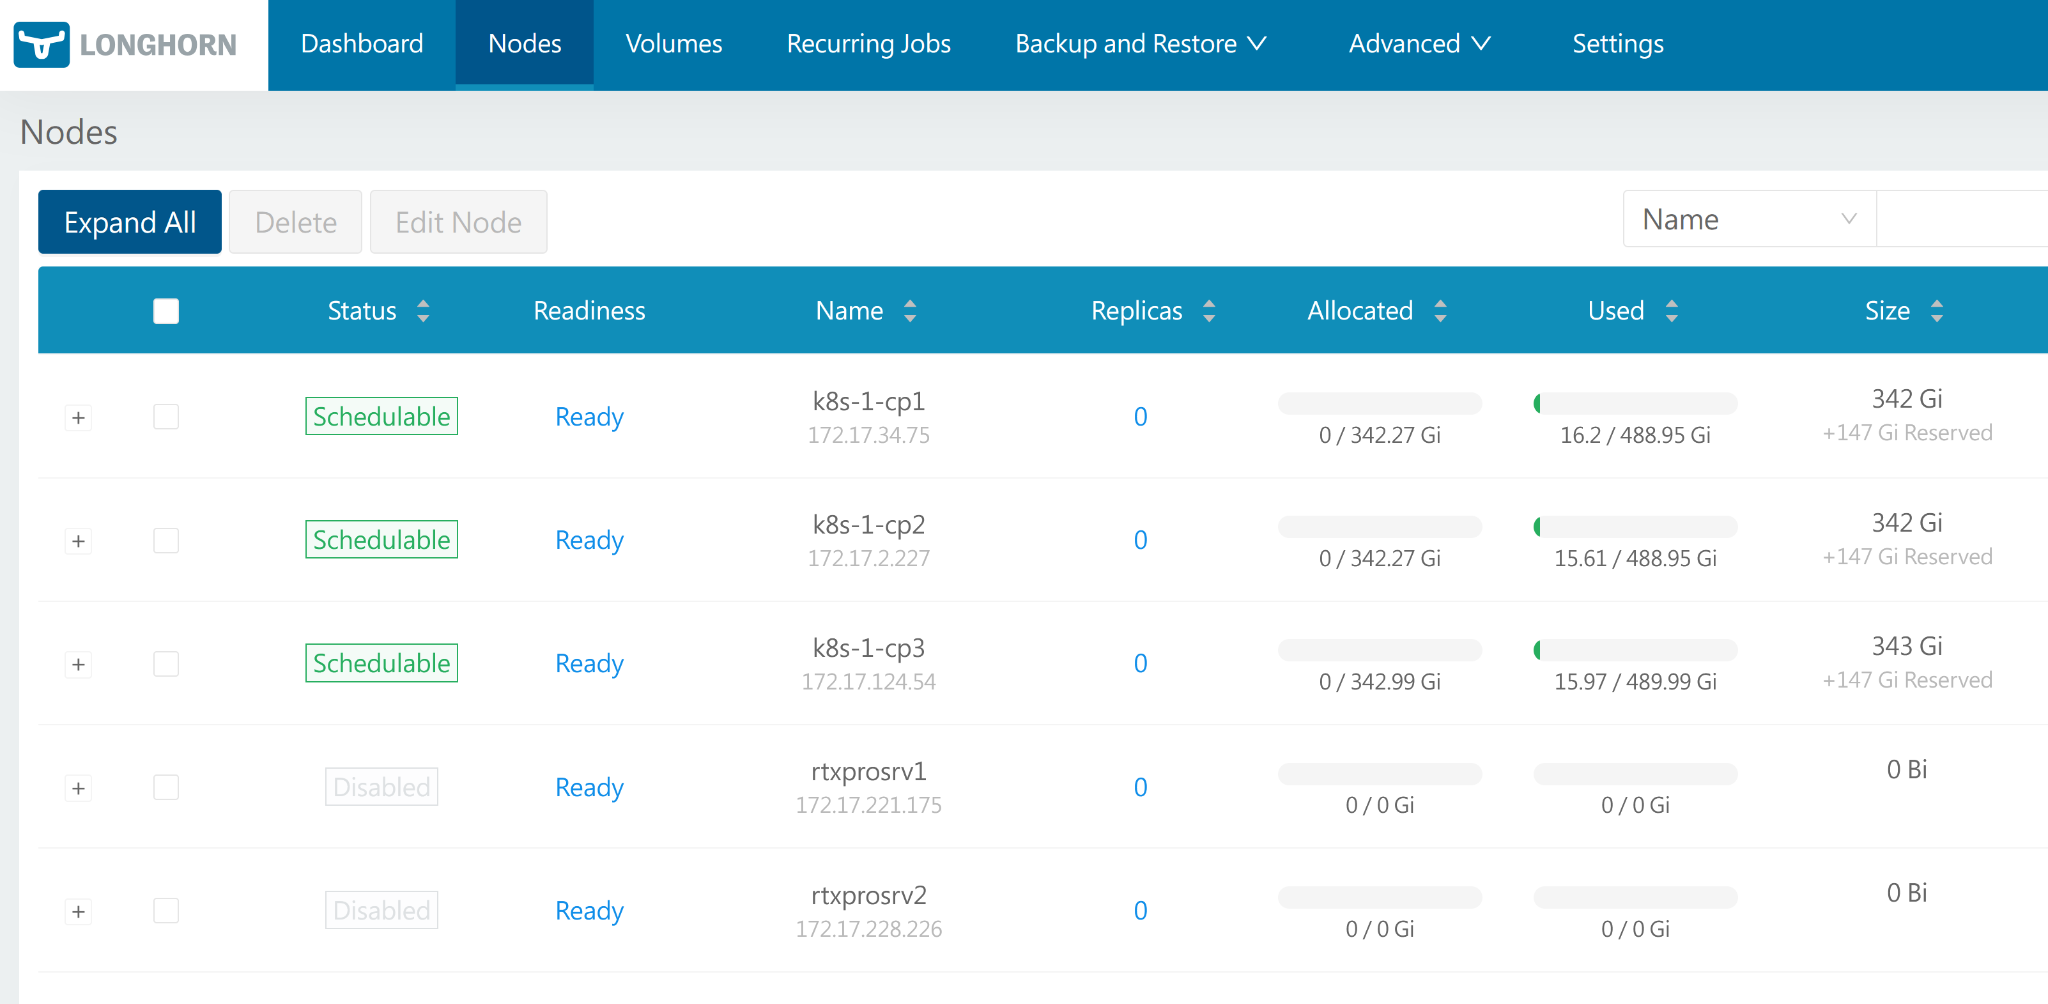Image resolution: width=2048 pixels, height=1004 pixels.
Task: Click IP address 172.17.124.54
Action: (x=869, y=682)
